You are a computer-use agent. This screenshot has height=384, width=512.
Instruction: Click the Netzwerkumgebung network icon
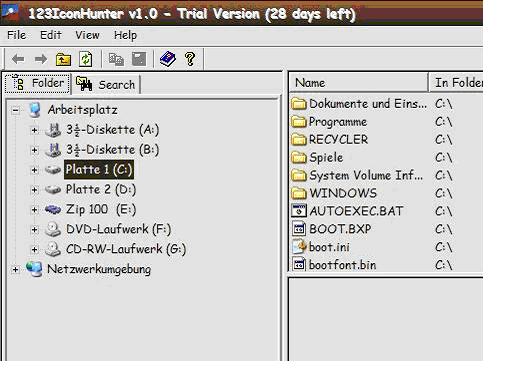coord(34,269)
